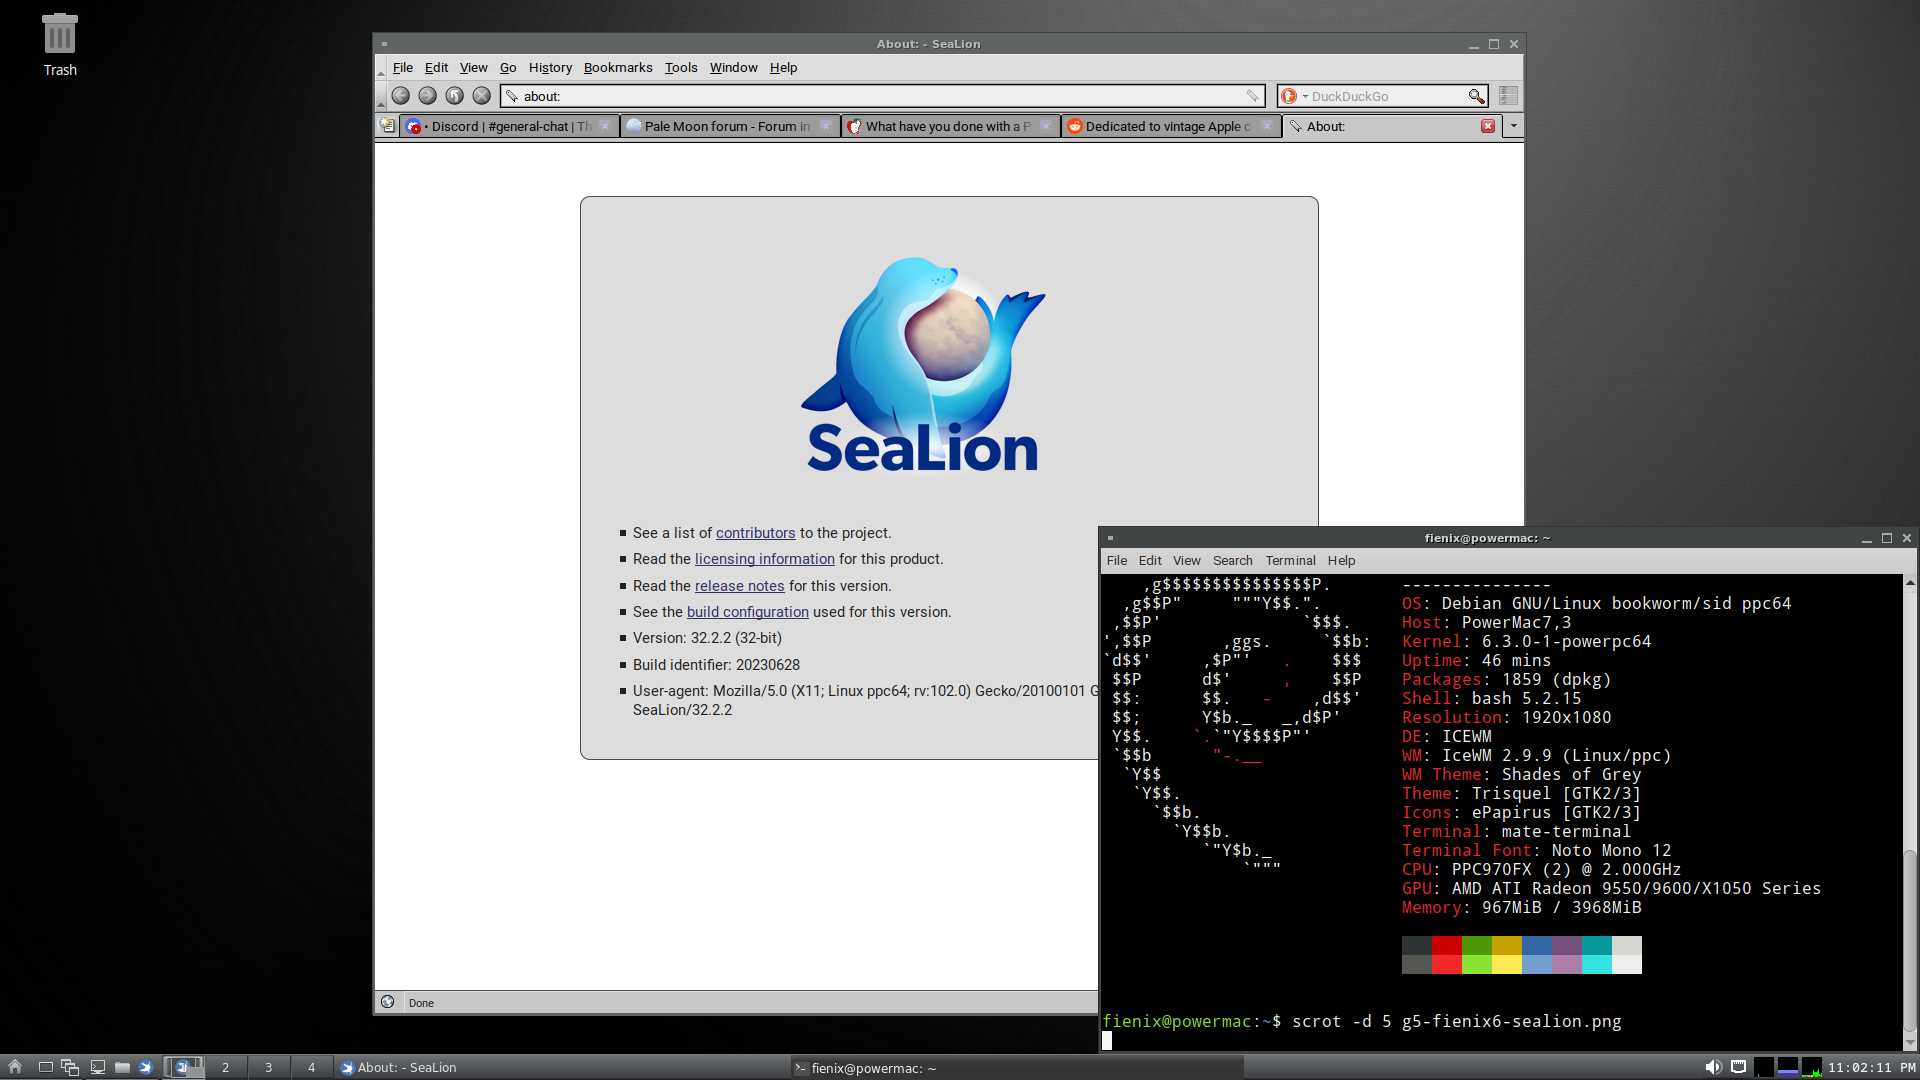Viewport: 1920px width, 1080px height.
Task: Open the Terminal menu in terminal window
Action: pos(1290,561)
